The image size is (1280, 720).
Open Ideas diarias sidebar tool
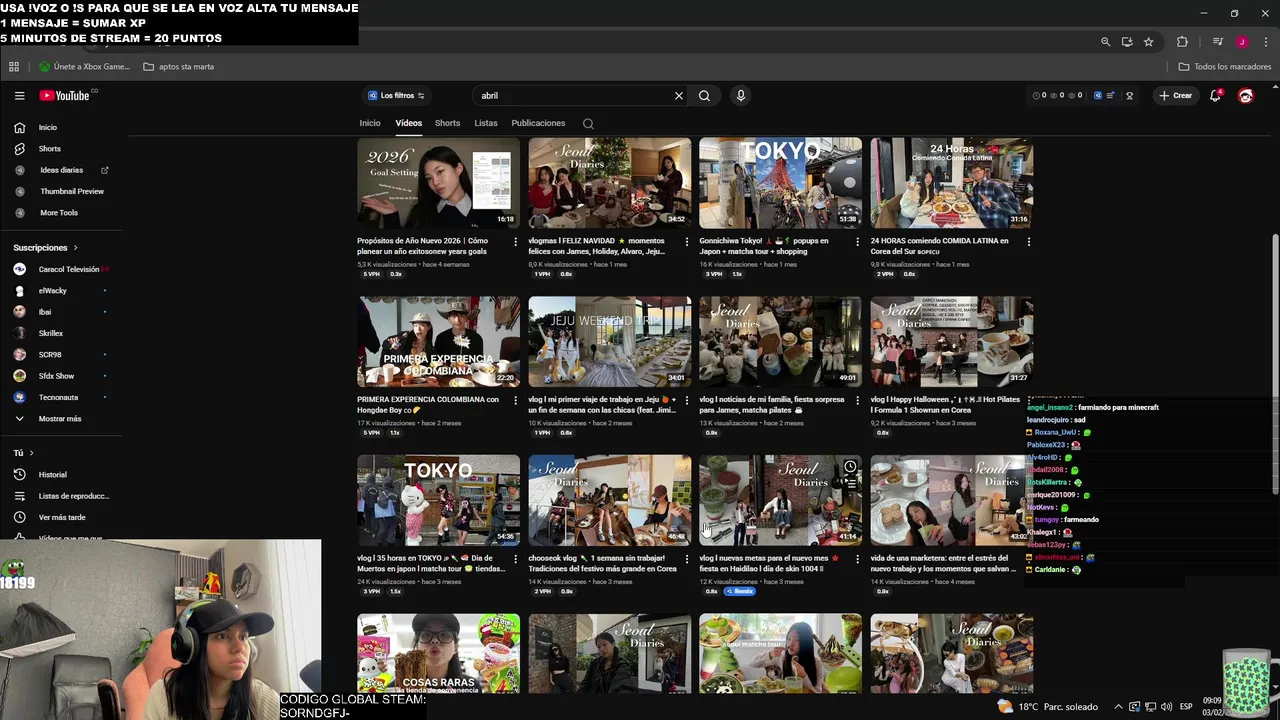[61, 170]
